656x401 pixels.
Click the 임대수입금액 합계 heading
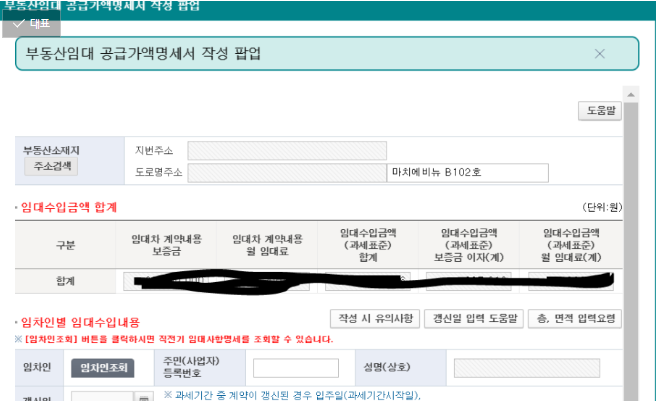point(69,208)
